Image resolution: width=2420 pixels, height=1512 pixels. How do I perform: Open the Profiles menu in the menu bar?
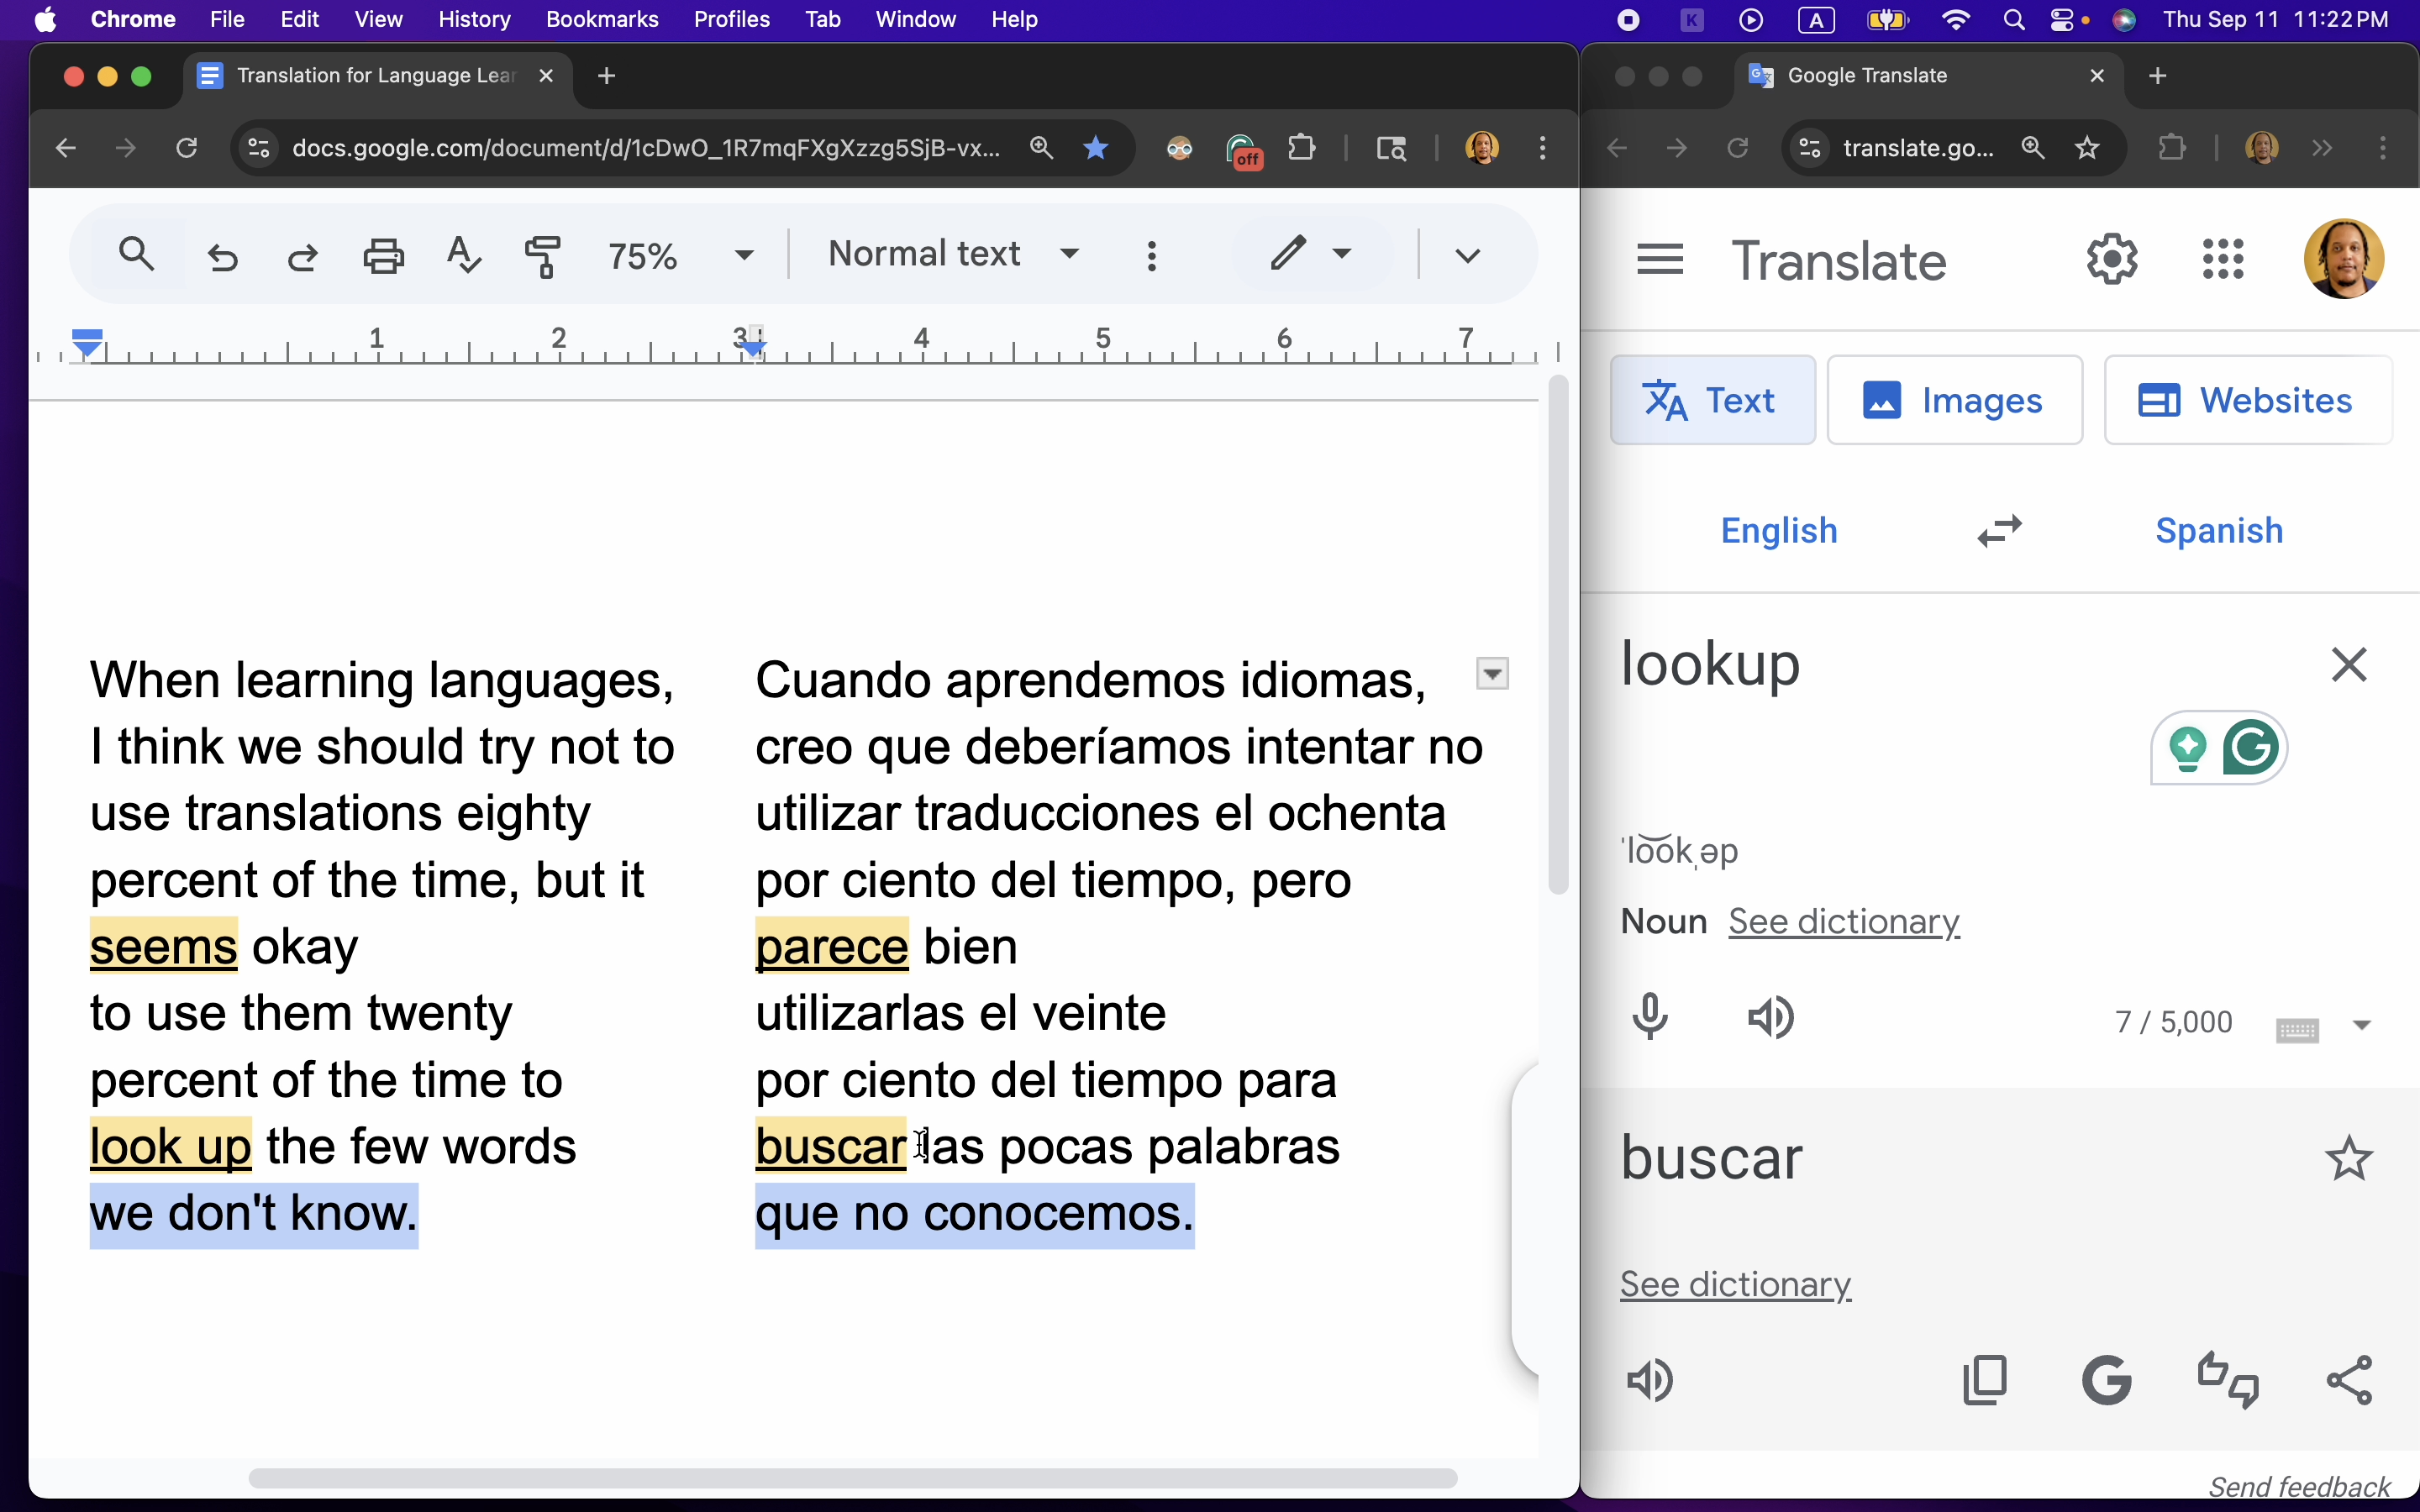coord(731,19)
